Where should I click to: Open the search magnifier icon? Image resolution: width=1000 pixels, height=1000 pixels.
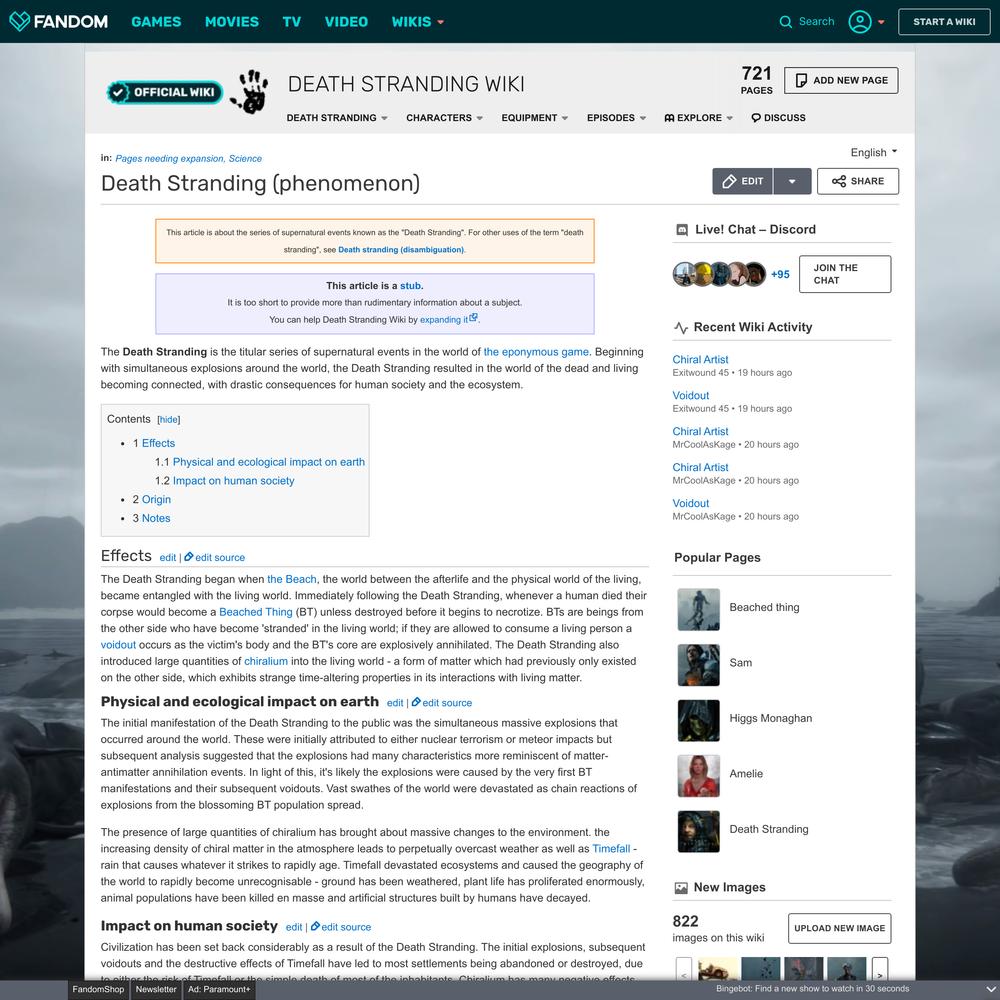pyautogui.click(x=785, y=22)
